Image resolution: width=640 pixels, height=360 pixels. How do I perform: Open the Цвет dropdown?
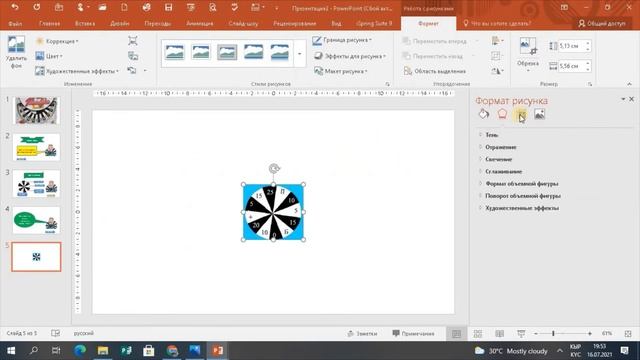click(49, 56)
